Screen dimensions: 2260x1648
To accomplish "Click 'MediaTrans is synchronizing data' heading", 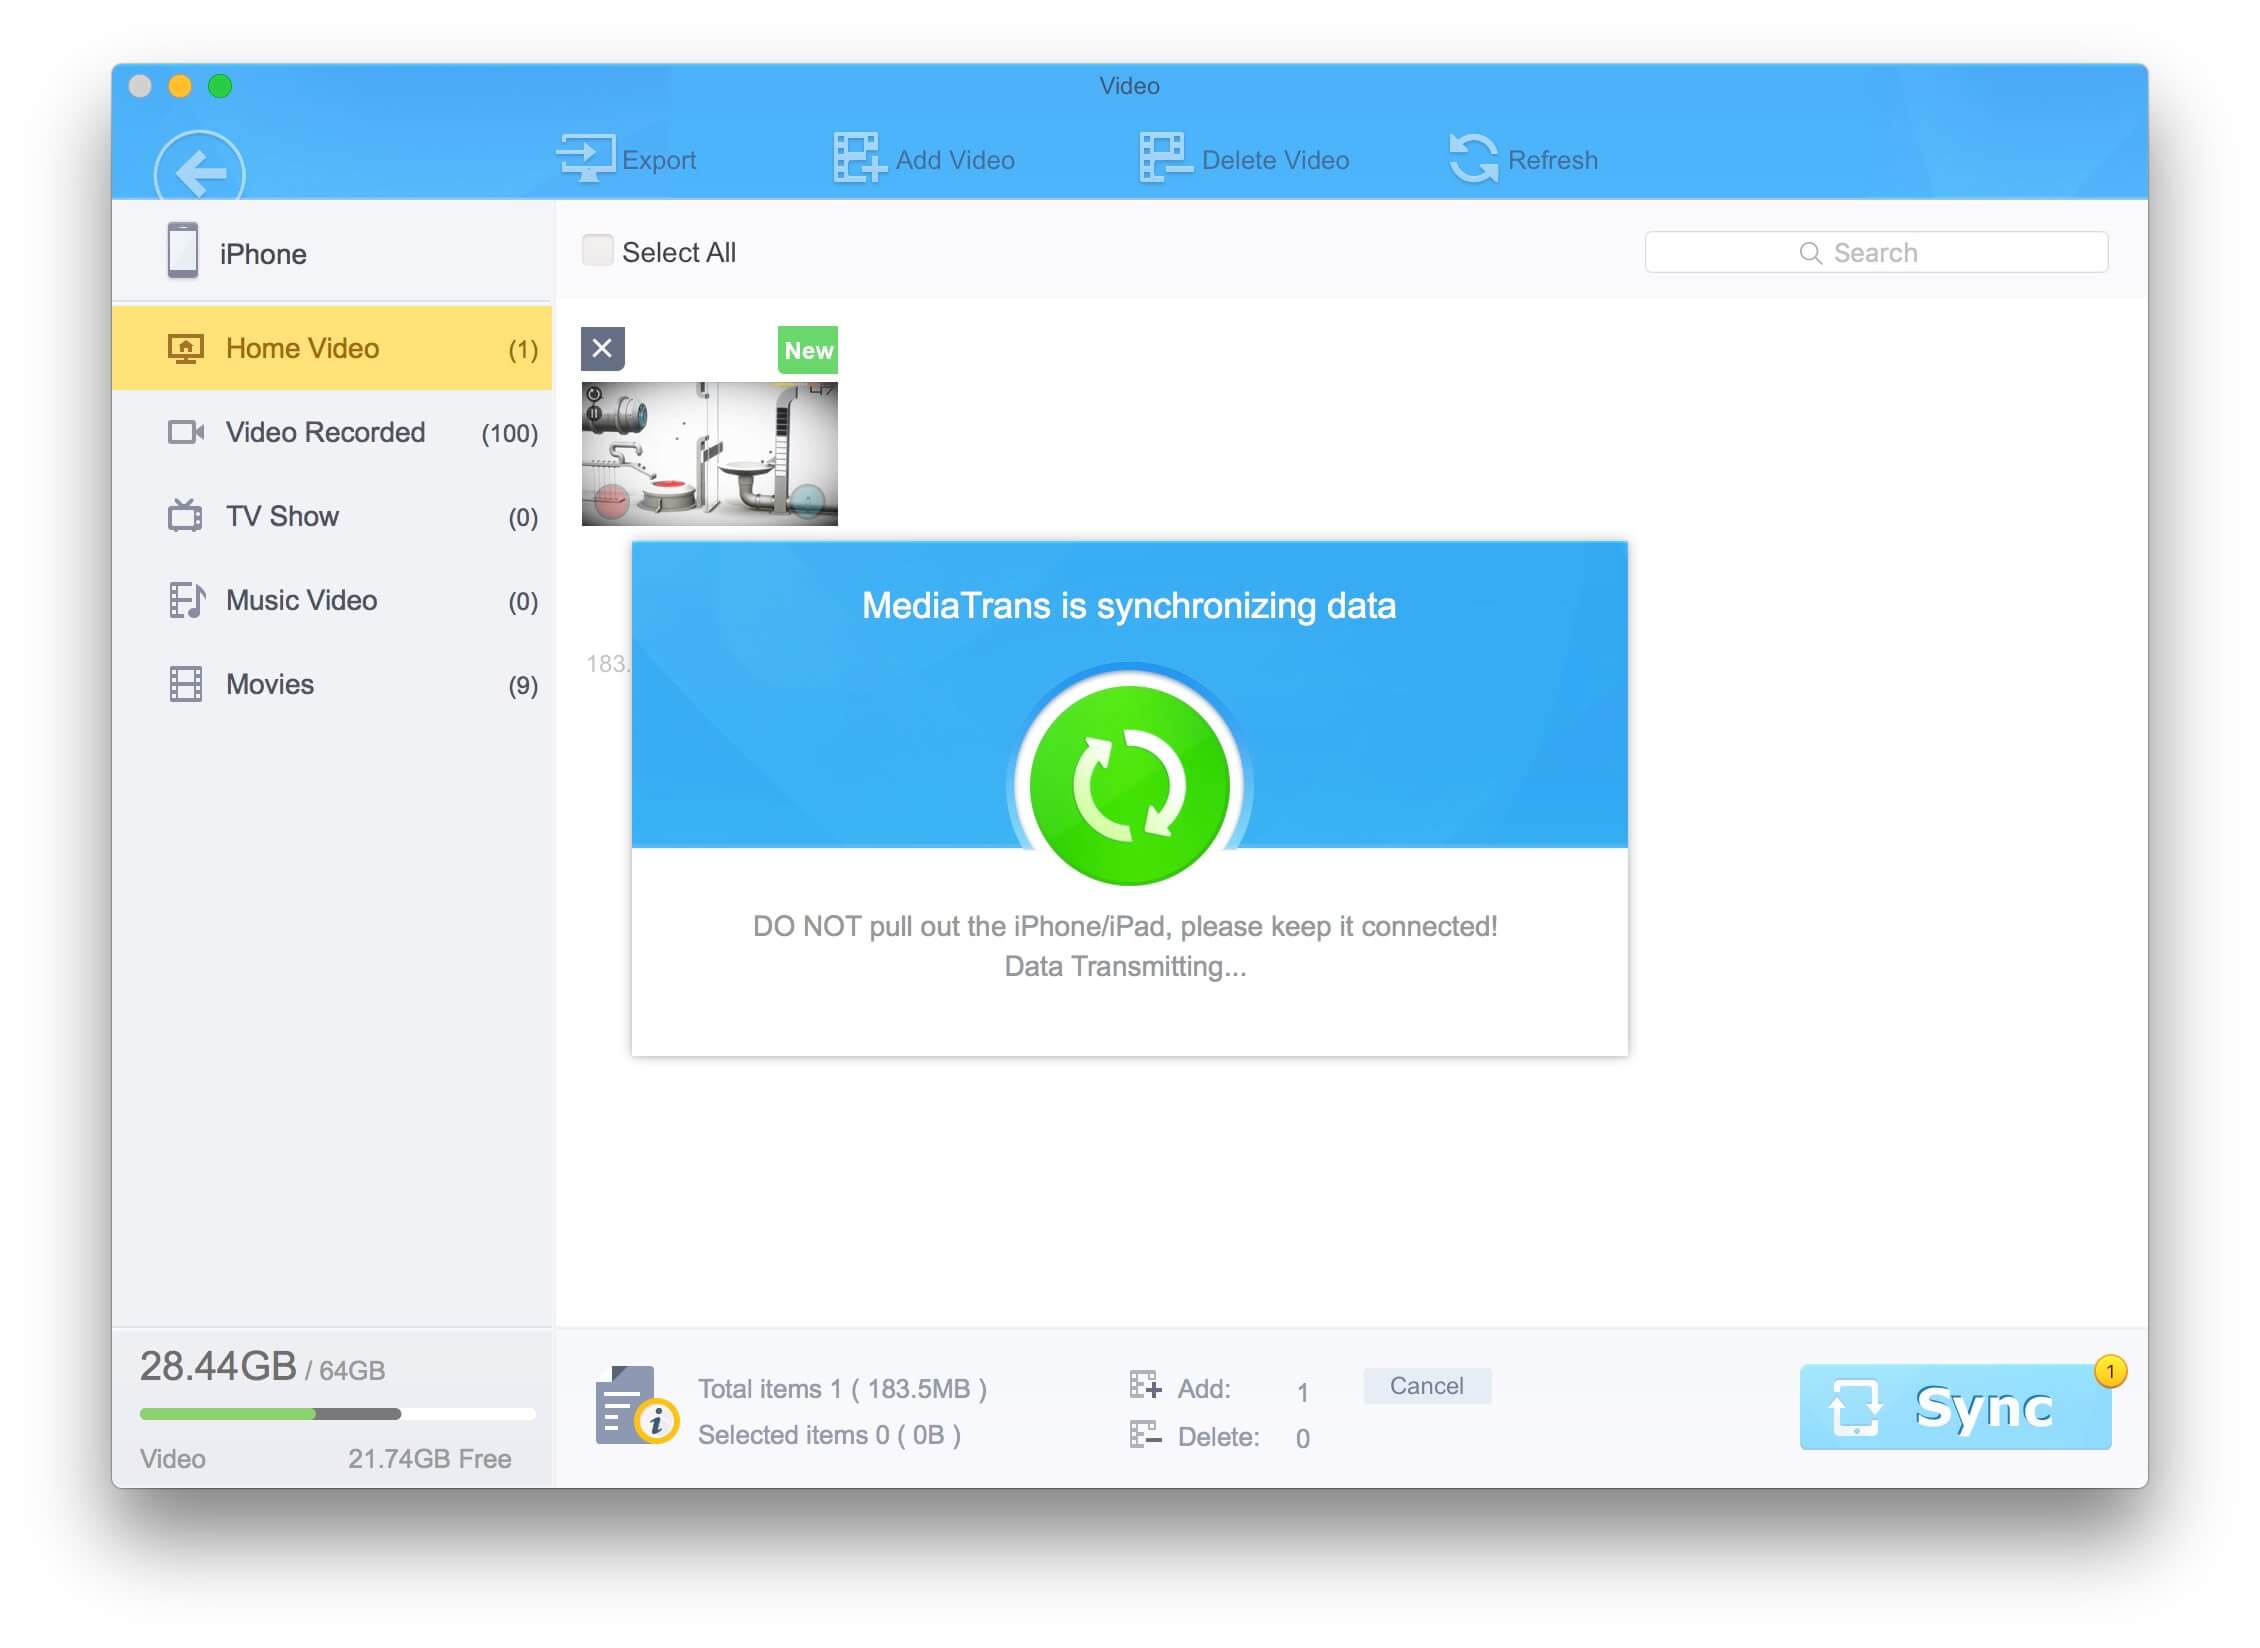I will point(1129,606).
